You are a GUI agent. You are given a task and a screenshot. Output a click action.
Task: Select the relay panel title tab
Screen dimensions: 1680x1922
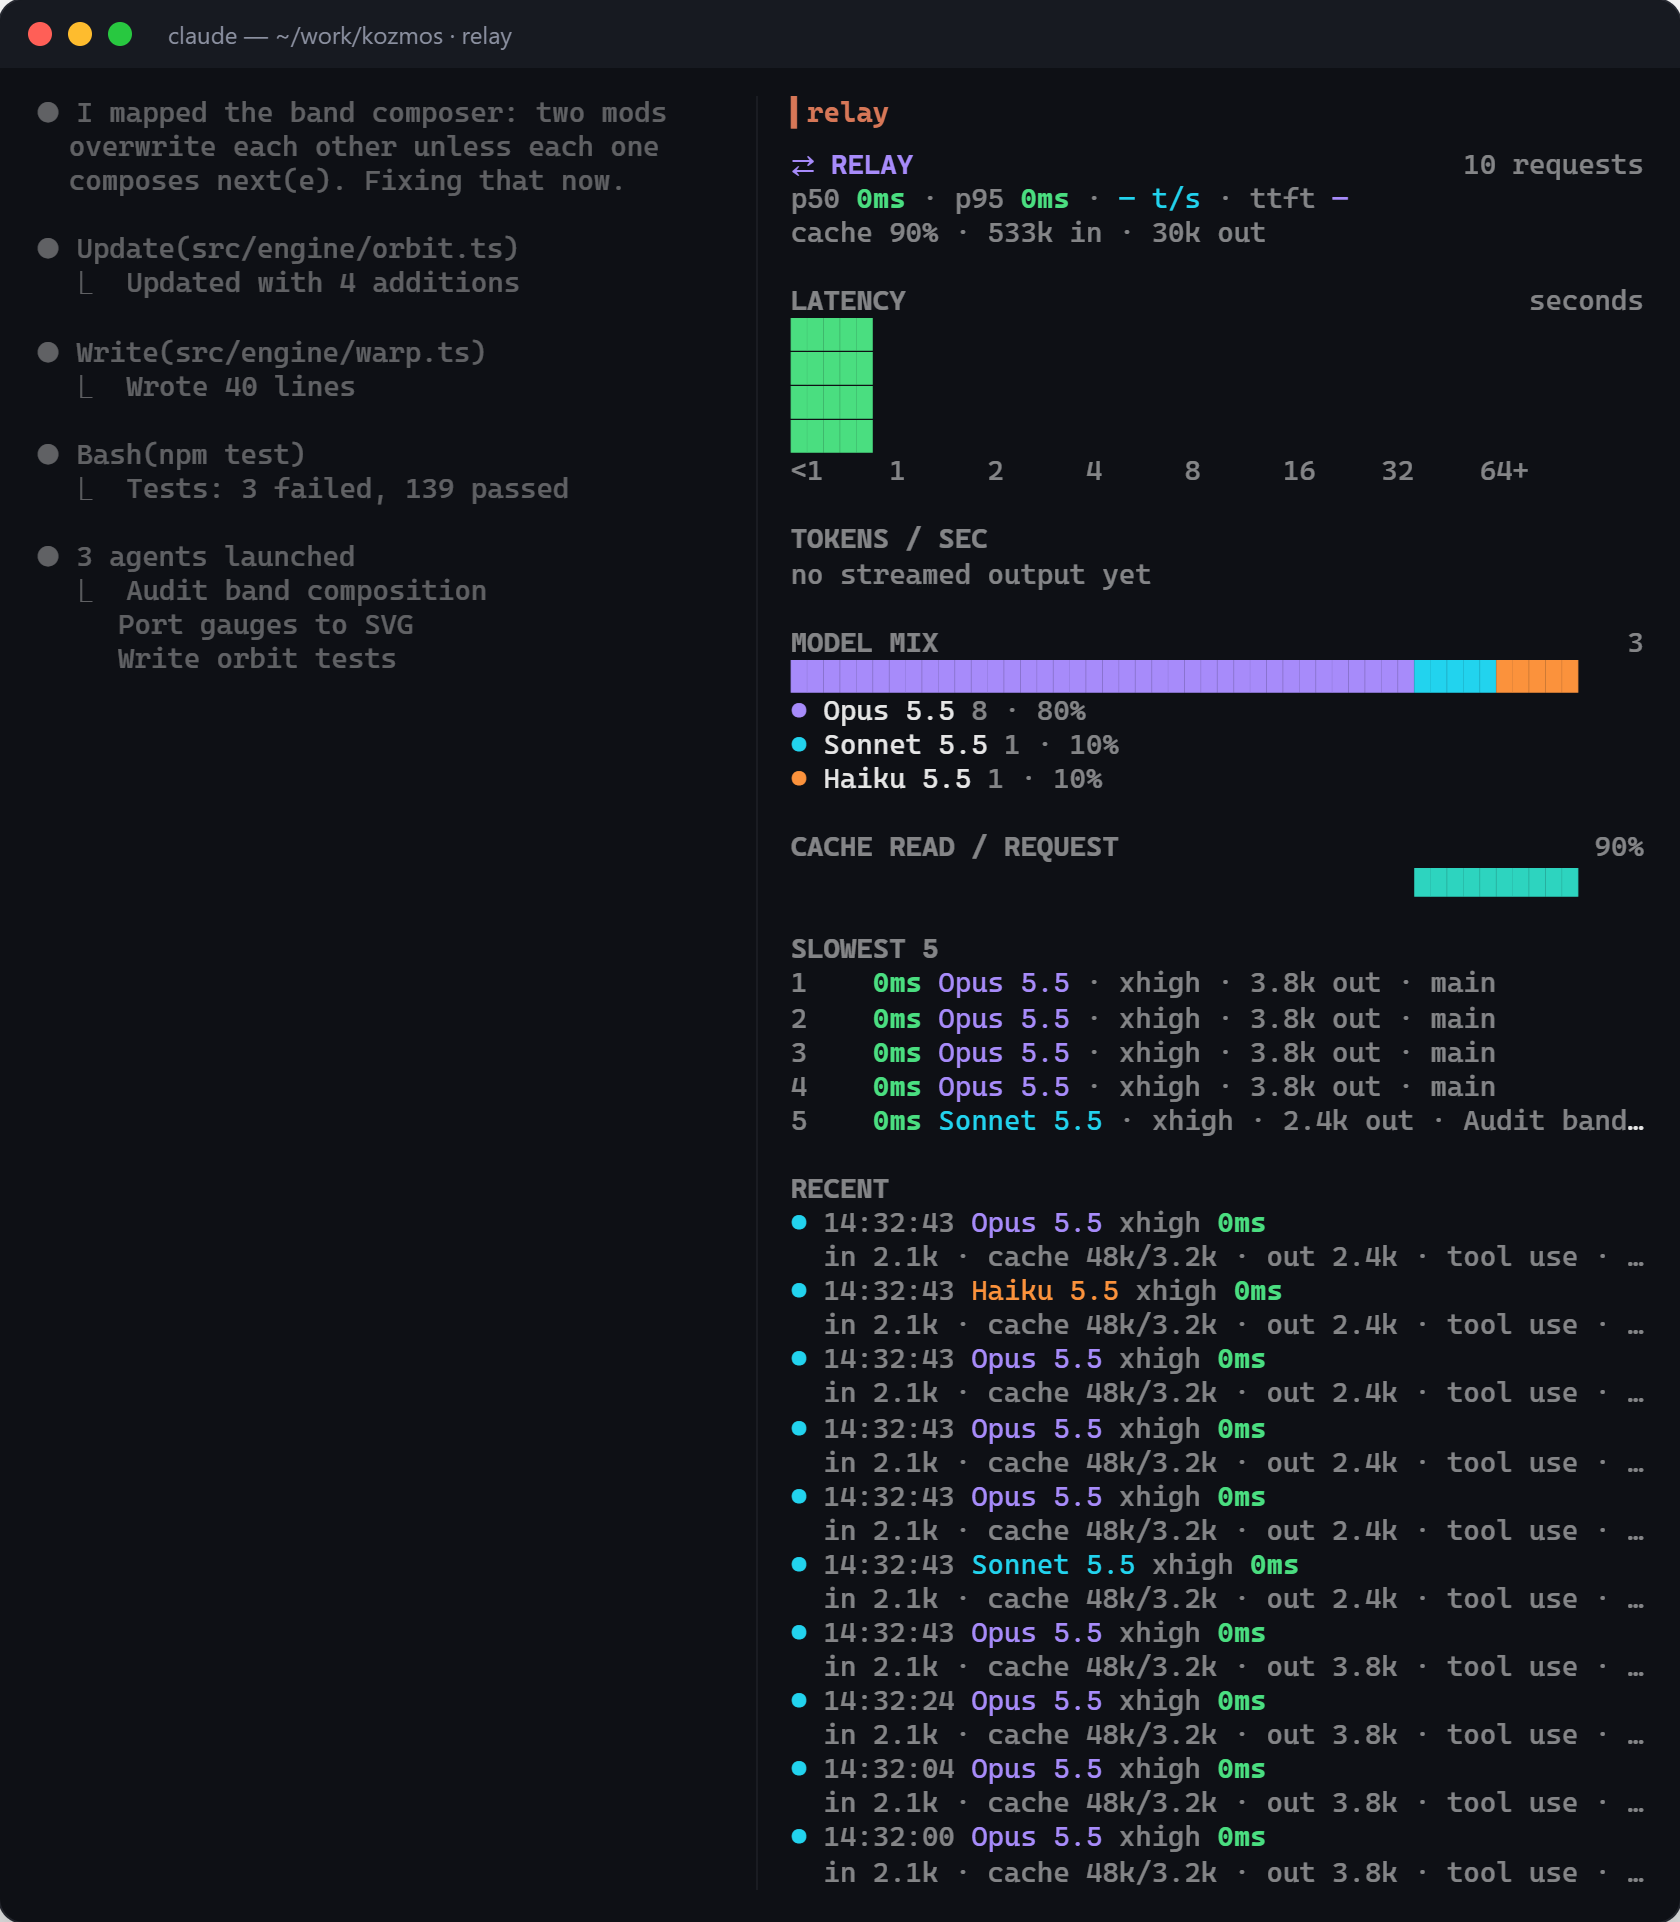pyautogui.click(x=840, y=113)
